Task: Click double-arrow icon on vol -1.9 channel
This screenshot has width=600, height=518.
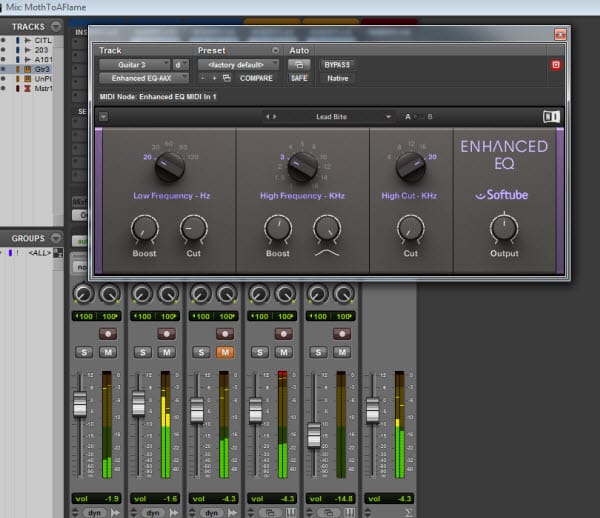Action: point(115,512)
